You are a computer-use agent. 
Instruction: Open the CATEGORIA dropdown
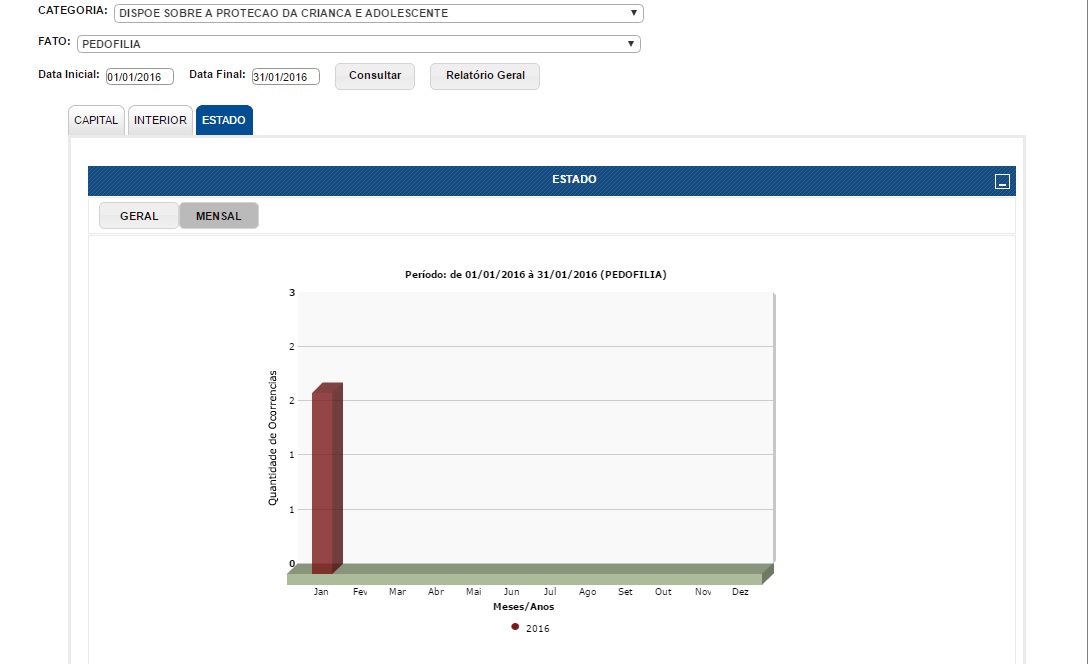click(x=379, y=14)
